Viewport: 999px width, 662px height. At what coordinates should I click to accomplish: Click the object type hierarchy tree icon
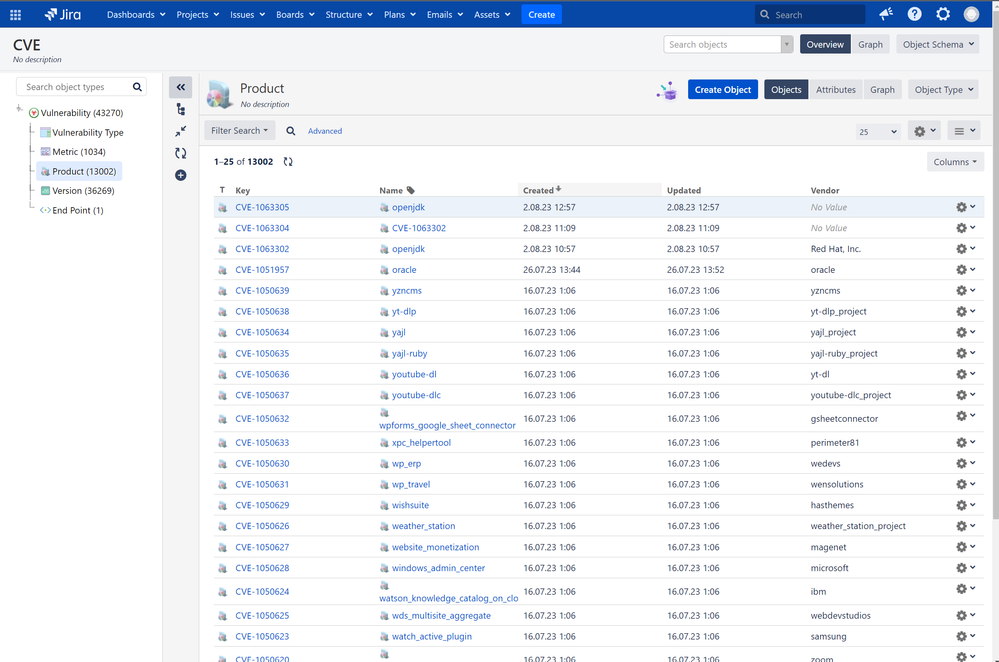[x=181, y=110]
